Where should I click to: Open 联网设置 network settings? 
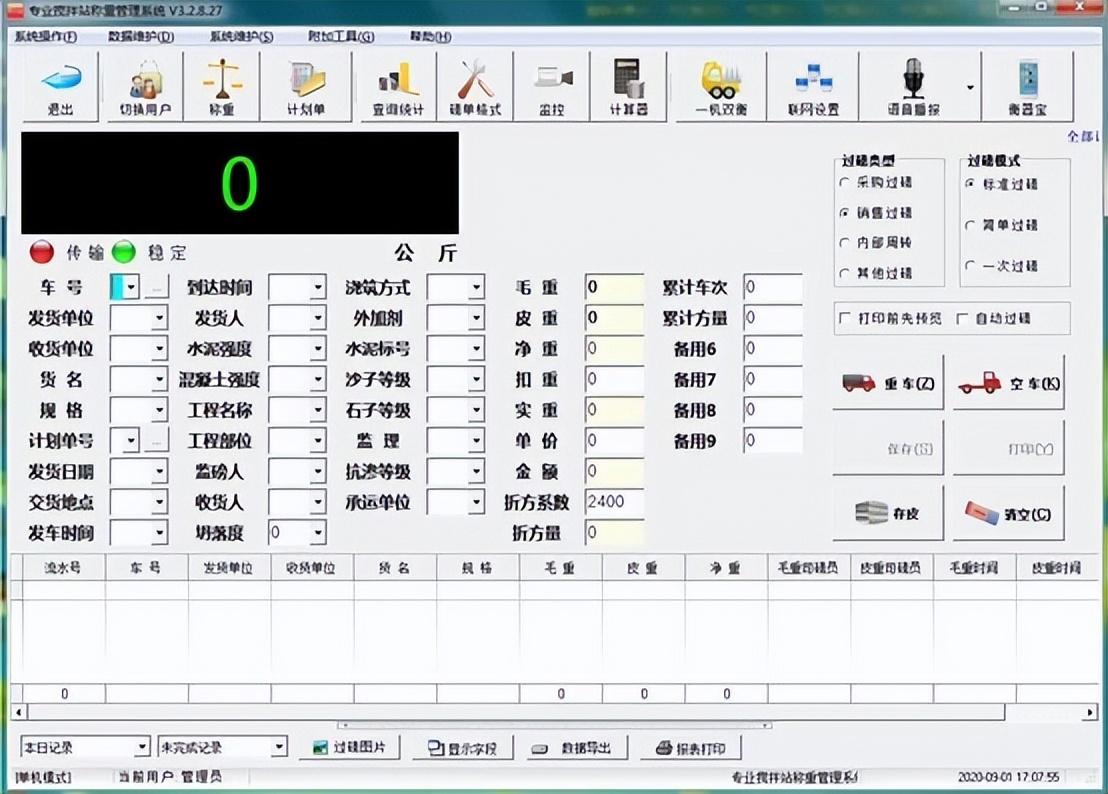pyautogui.click(x=813, y=86)
